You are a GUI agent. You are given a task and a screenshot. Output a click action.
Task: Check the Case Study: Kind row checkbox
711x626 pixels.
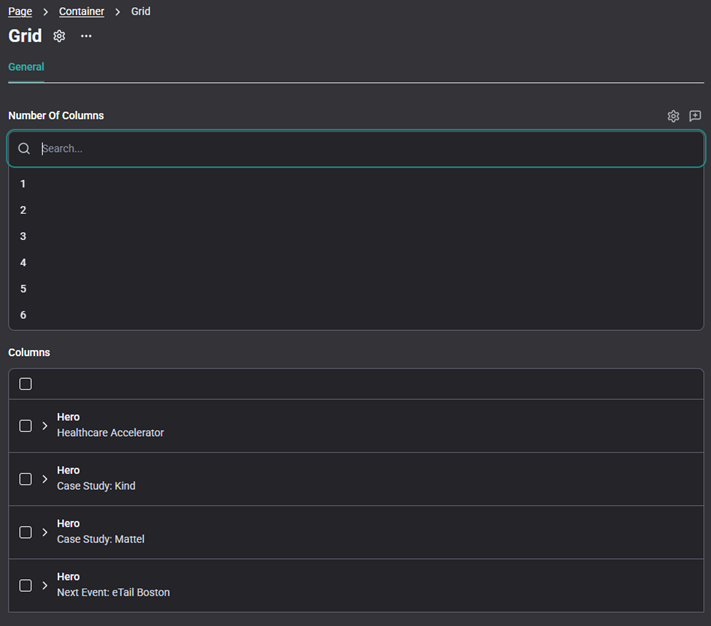pos(25,479)
